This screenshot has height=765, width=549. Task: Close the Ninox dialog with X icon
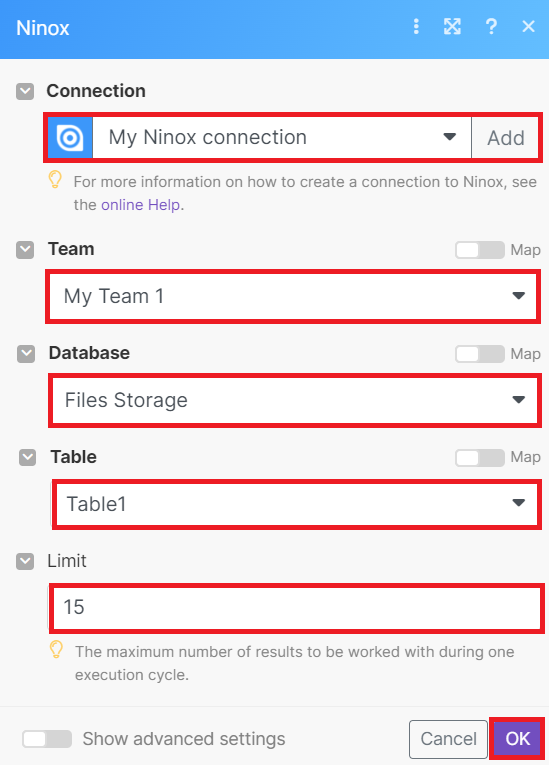tap(529, 26)
